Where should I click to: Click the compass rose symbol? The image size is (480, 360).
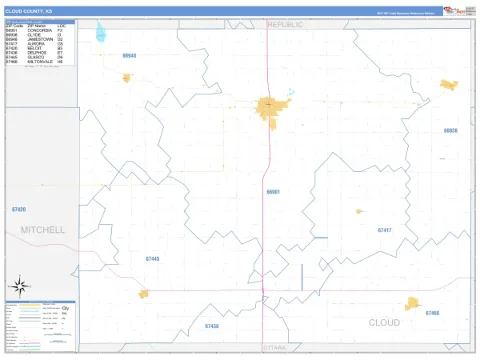20,286
